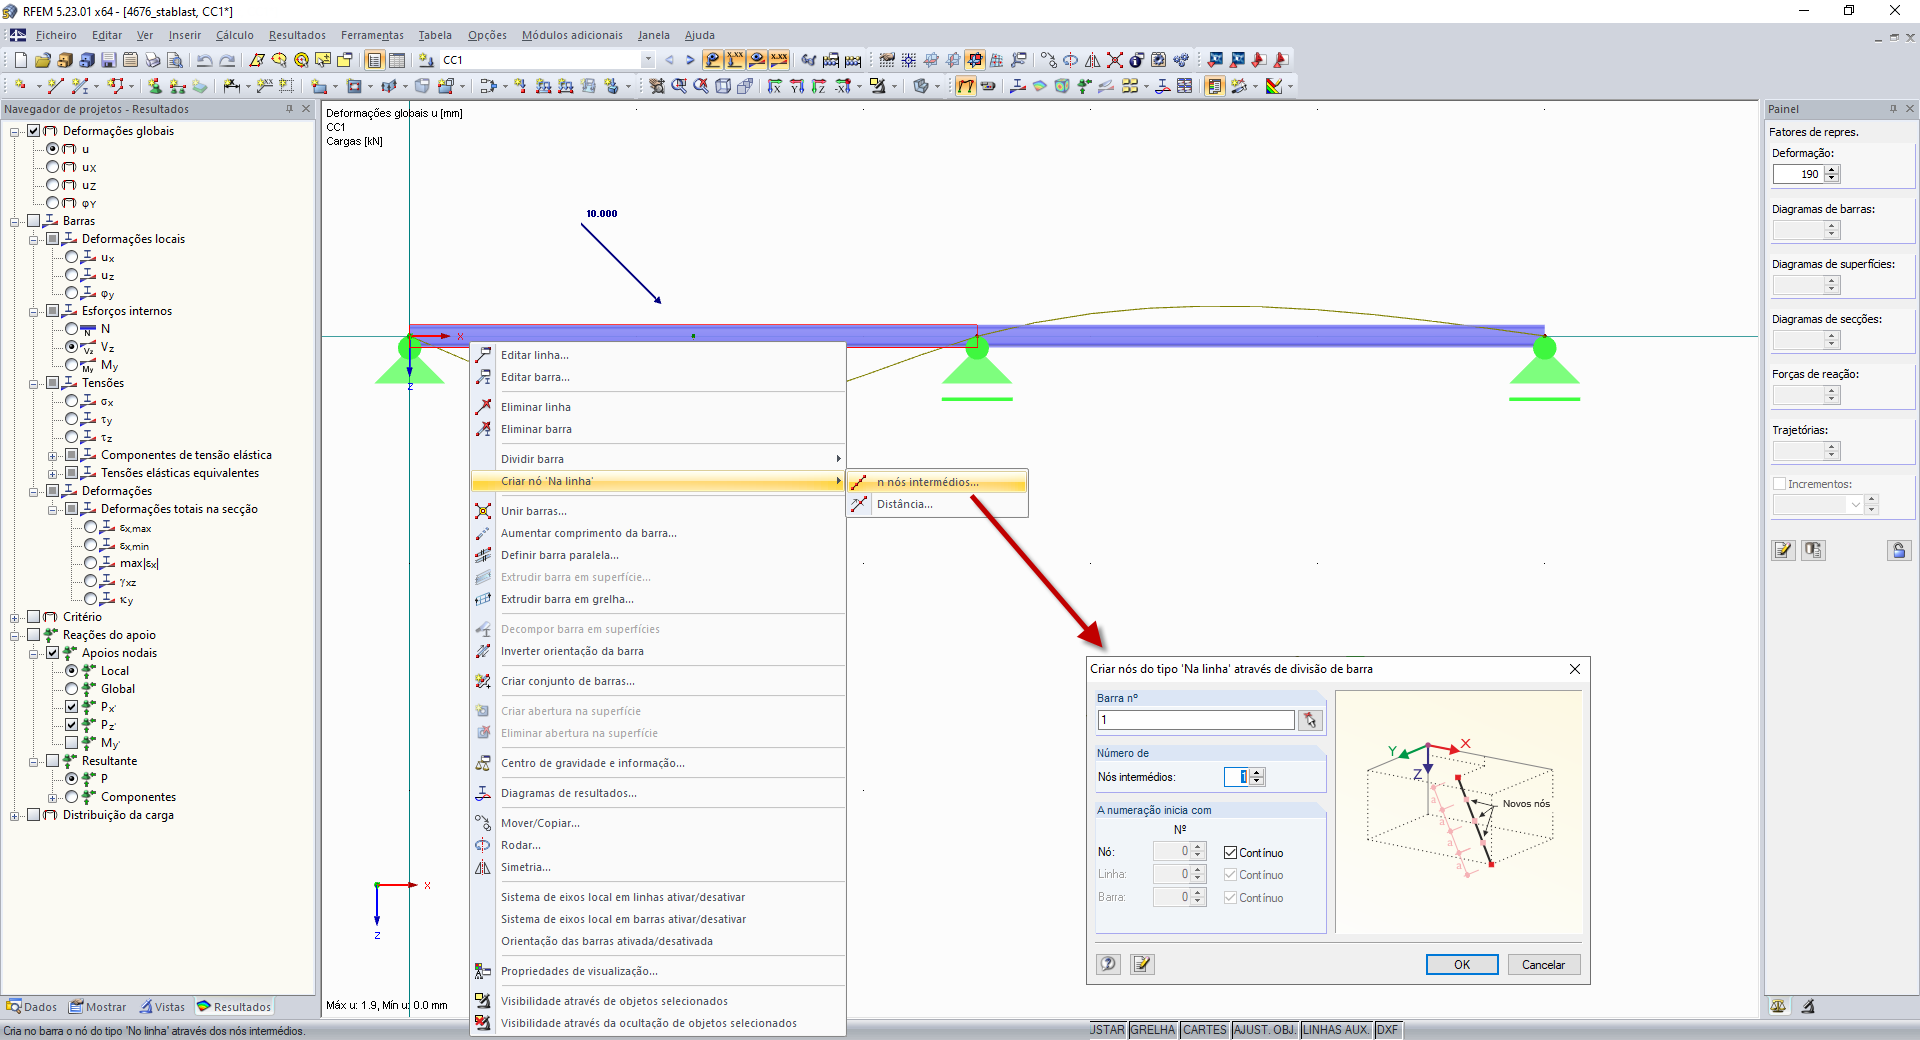Click the print preview icon

pos(175,60)
